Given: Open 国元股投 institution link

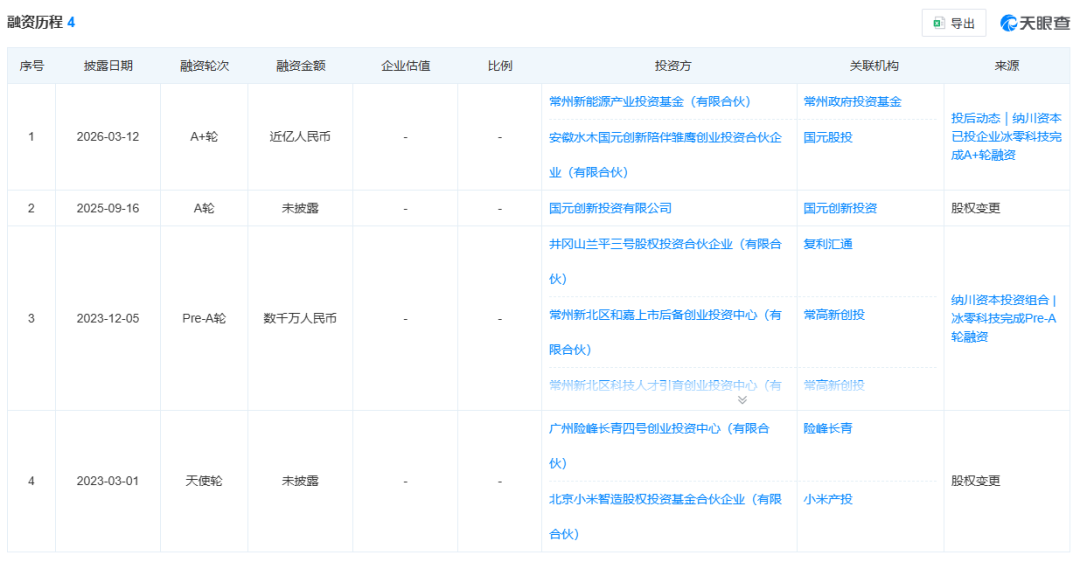Looking at the screenshot, I should tap(828, 138).
